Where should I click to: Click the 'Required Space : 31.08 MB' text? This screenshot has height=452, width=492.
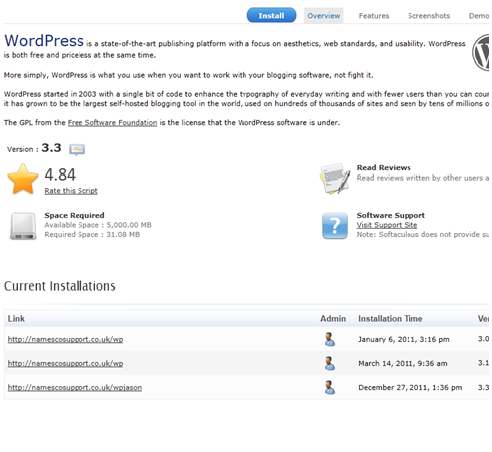coord(92,235)
